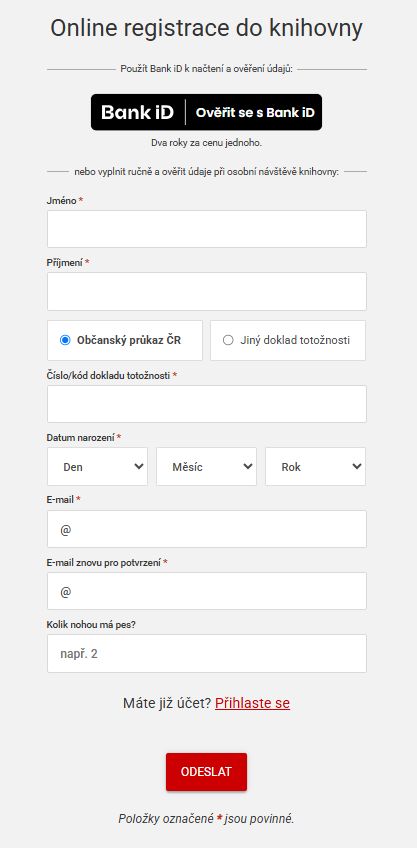Image resolution: width=417 pixels, height=848 pixels.
Task: Open the Rok year dropdown
Action: pos(315,467)
